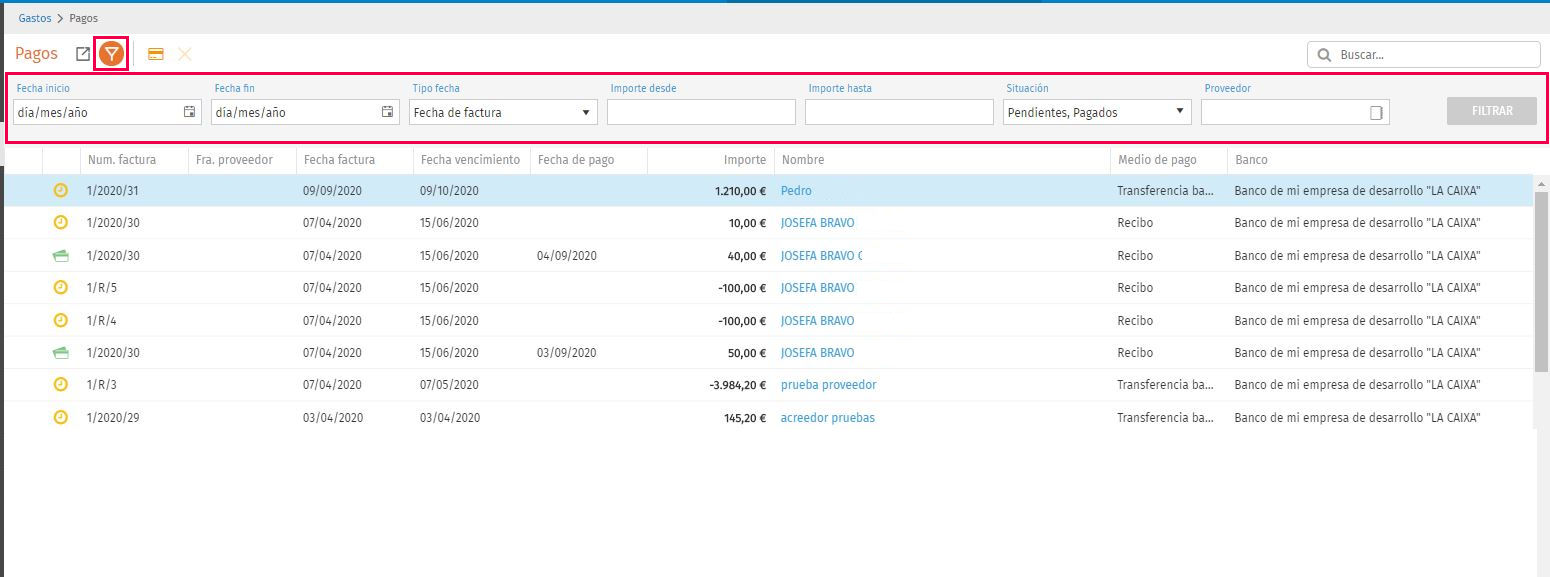Open the acreedor pruebas supplier link

coord(827,417)
